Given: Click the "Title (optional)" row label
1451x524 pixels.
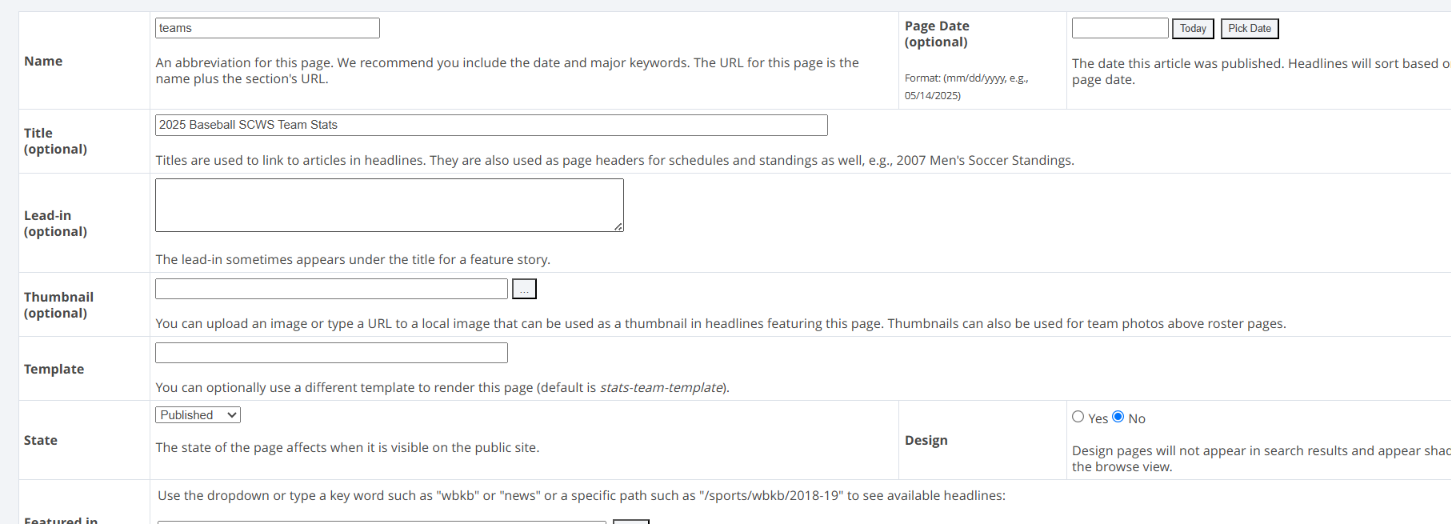Looking at the screenshot, I should pos(55,141).
